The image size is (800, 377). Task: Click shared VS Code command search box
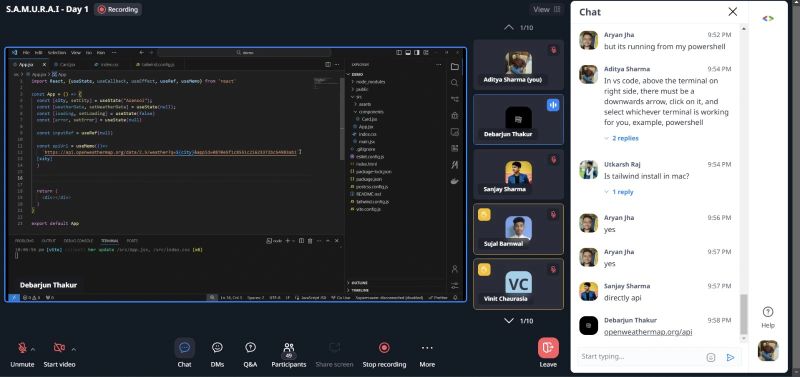244,53
